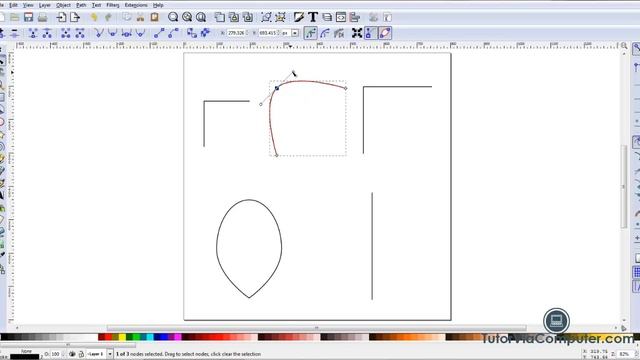
Task: Open the Text and Font dialog
Action: tap(313, 17)
